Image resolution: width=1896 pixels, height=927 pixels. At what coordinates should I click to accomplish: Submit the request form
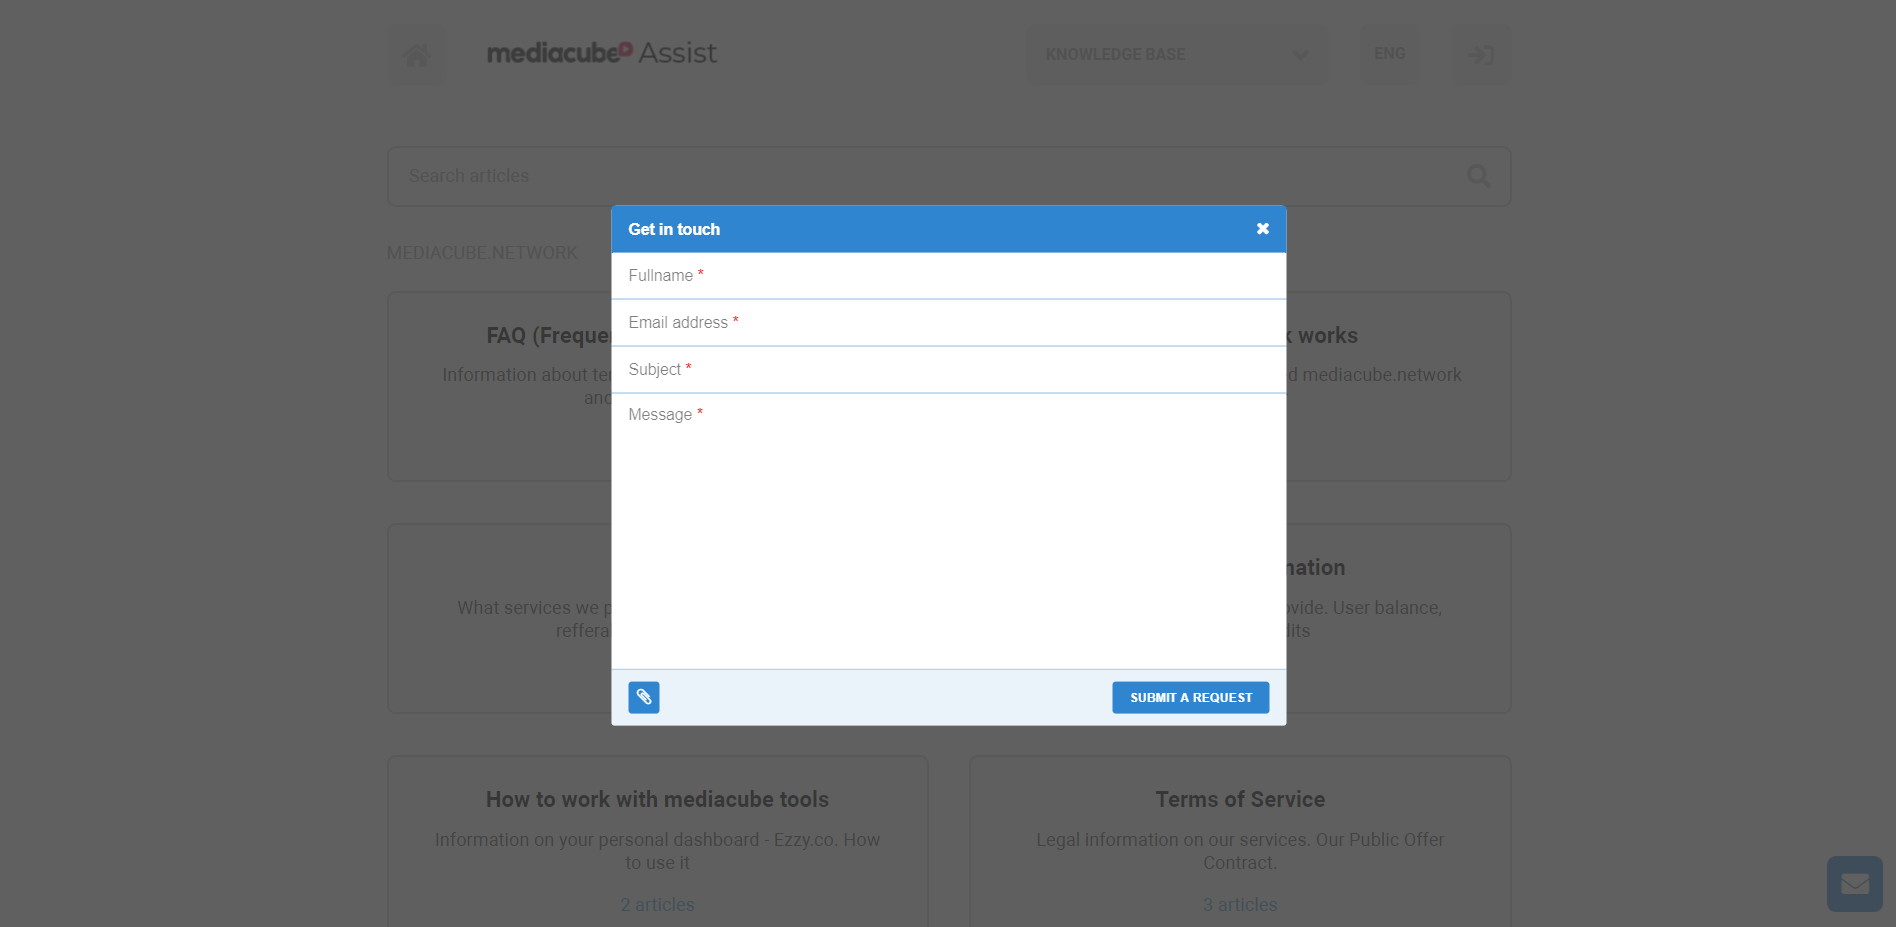pos(1190,697)
